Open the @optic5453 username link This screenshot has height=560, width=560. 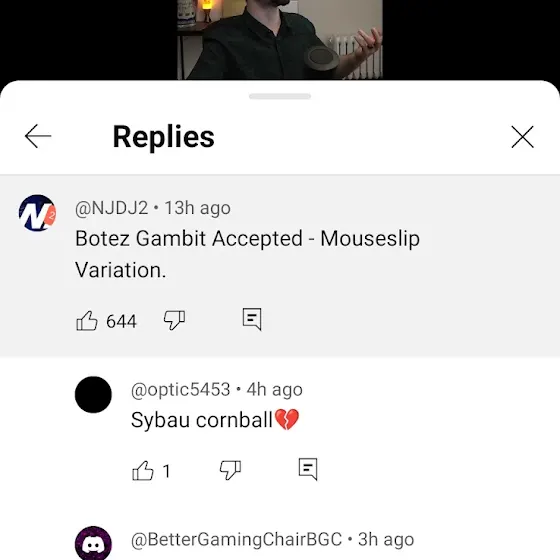[x=180, y=389]
